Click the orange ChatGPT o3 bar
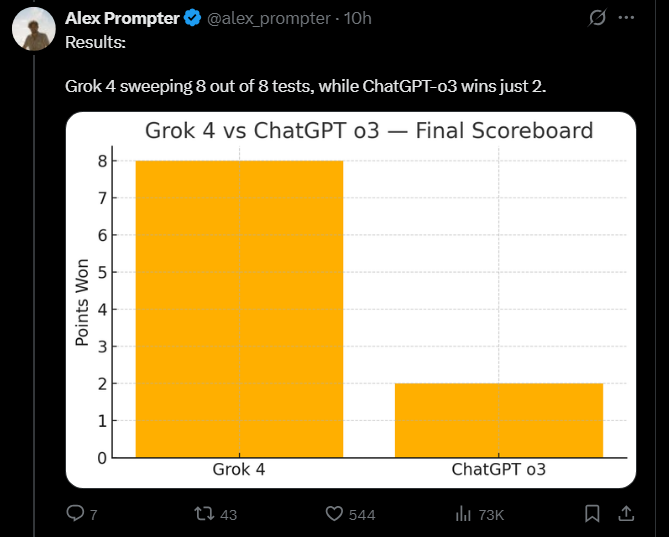 [x=499, y=421]
